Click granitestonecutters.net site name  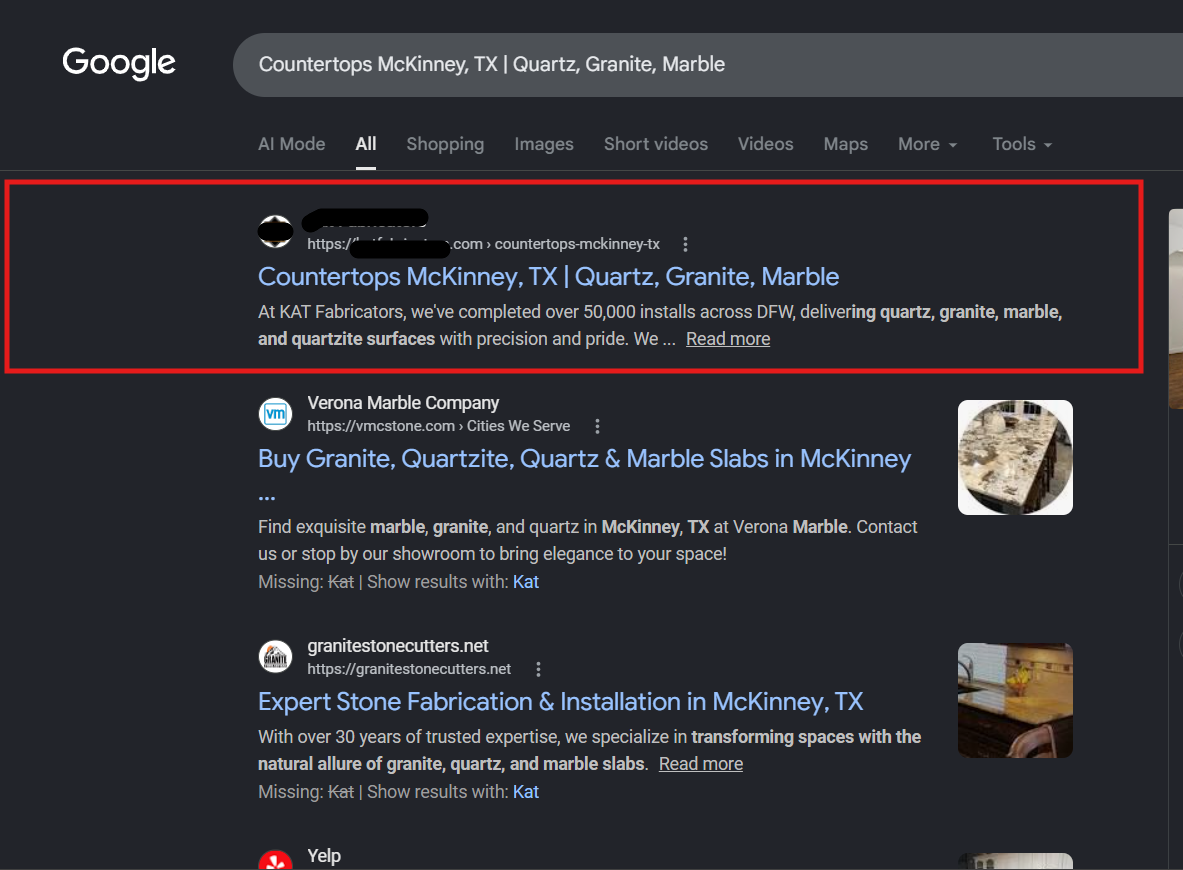(x=398, y=646)
